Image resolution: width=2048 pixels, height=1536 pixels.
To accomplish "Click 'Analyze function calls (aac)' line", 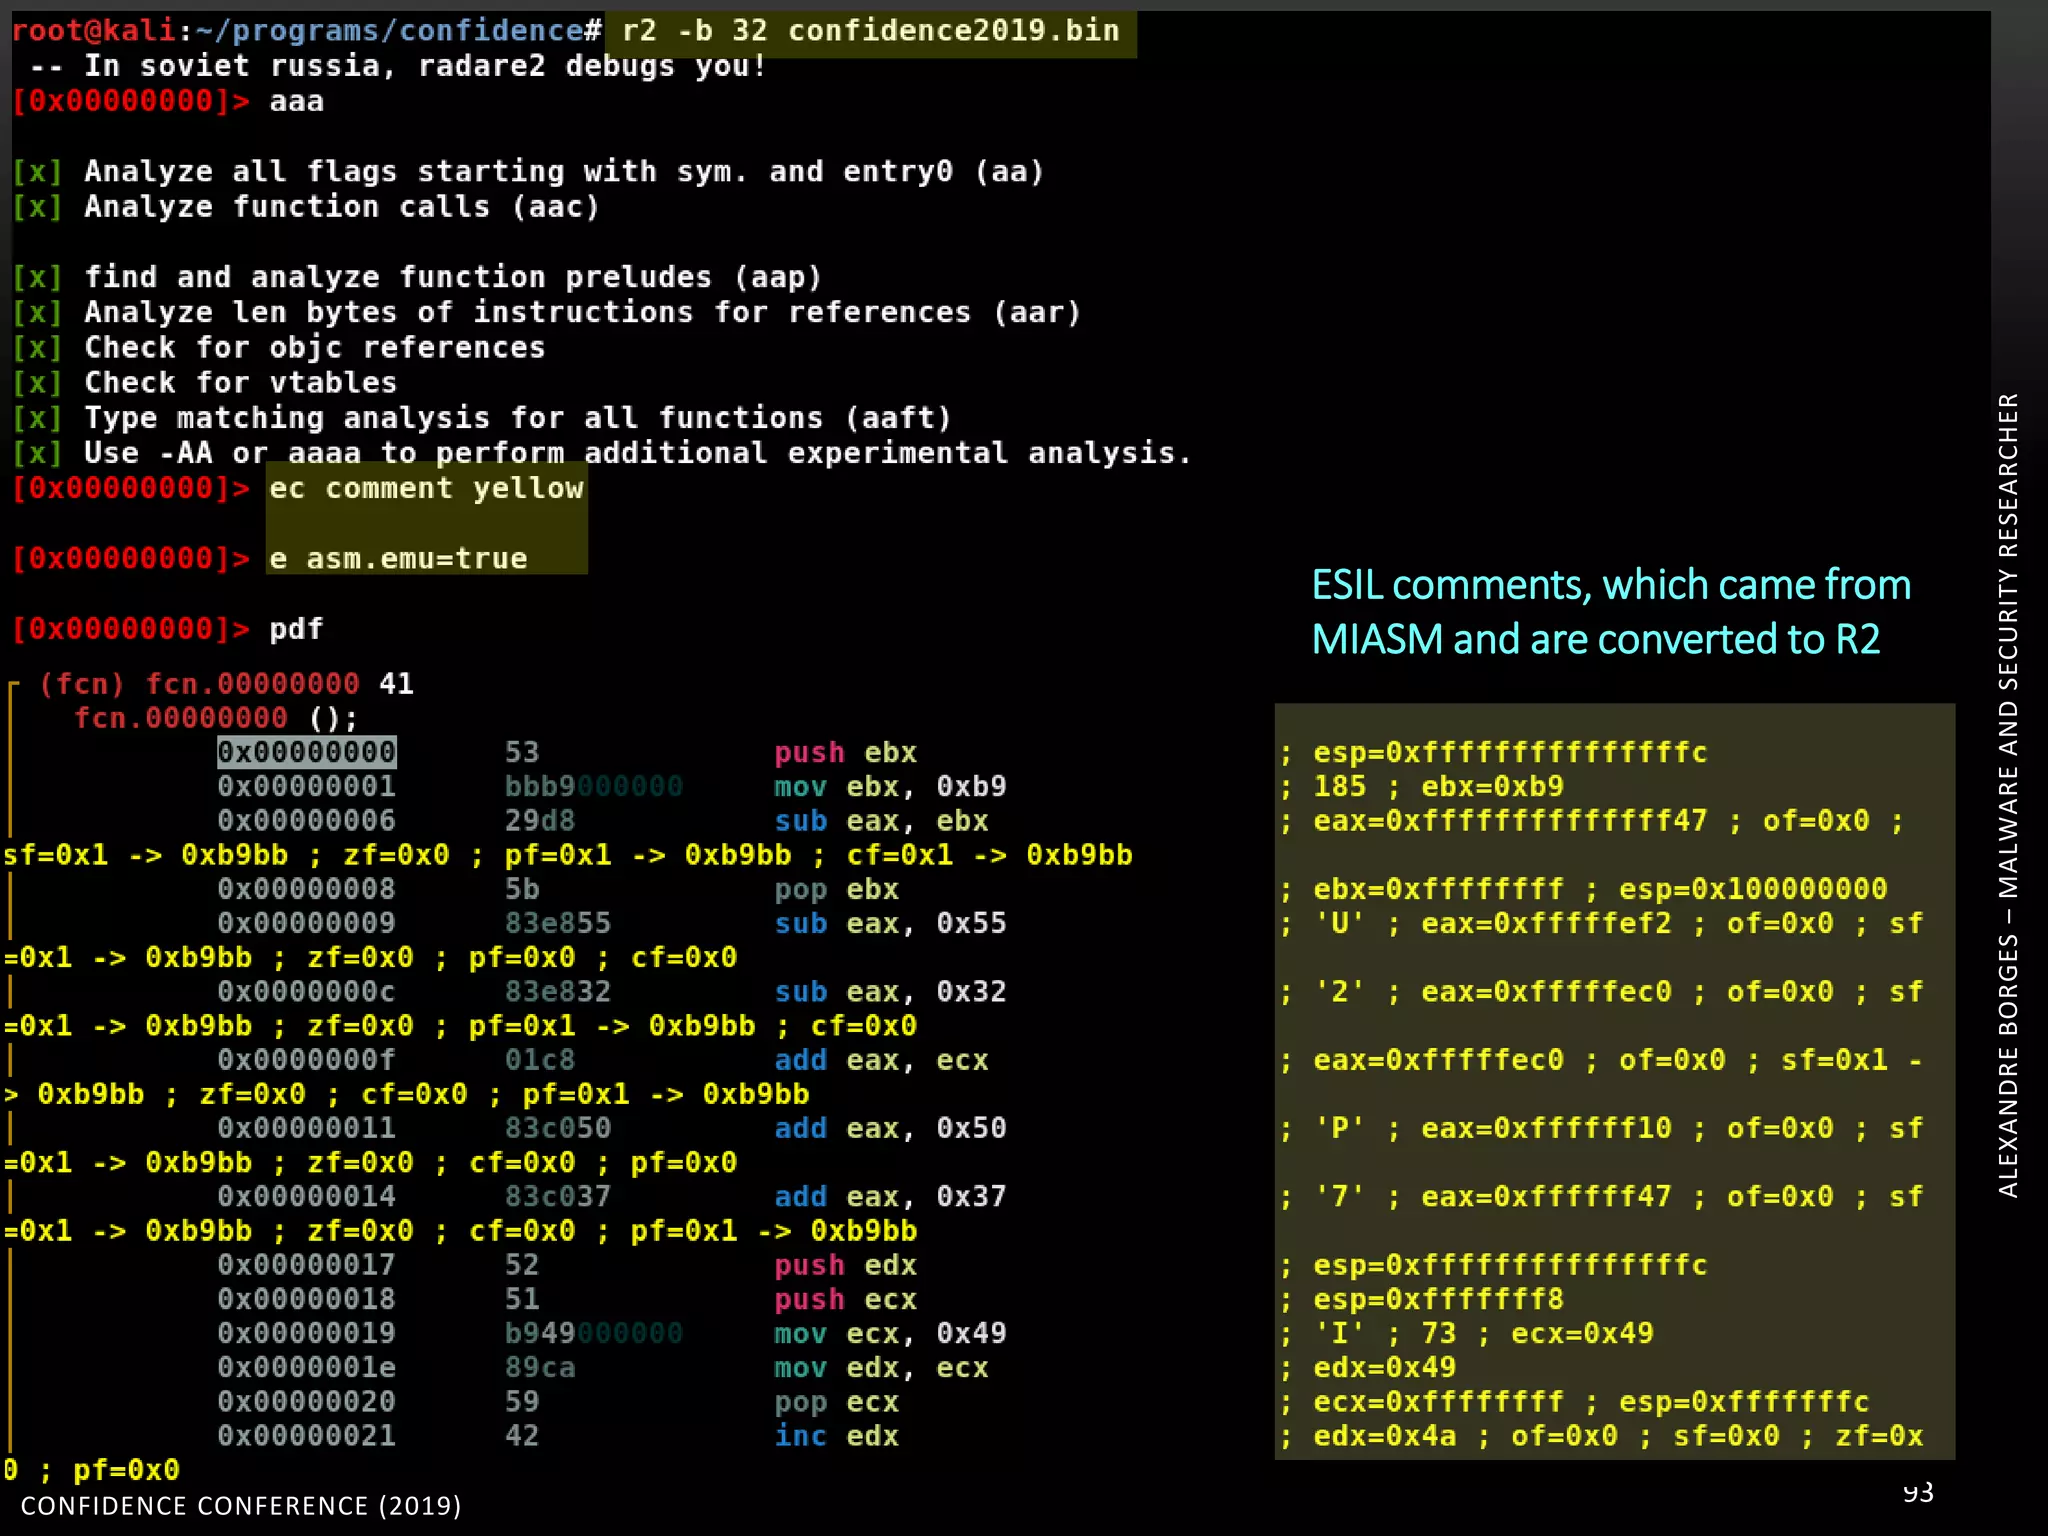I will pos(341,207).
